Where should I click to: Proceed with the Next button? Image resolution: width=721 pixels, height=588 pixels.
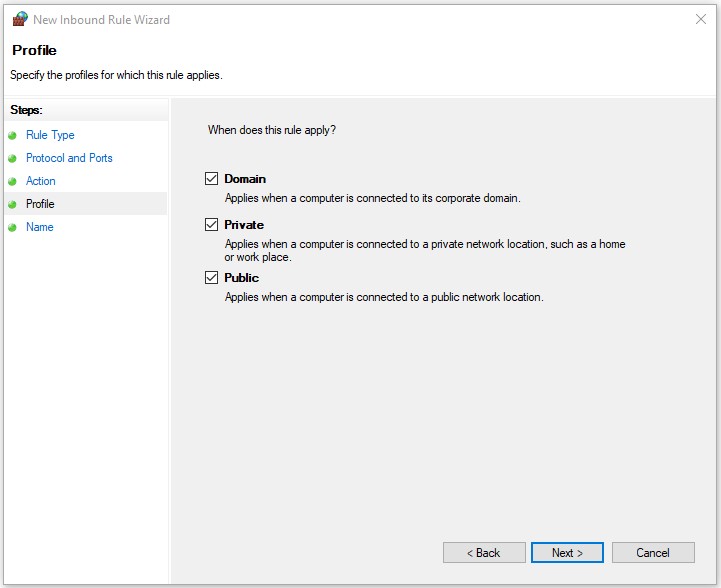click(568, 553)
